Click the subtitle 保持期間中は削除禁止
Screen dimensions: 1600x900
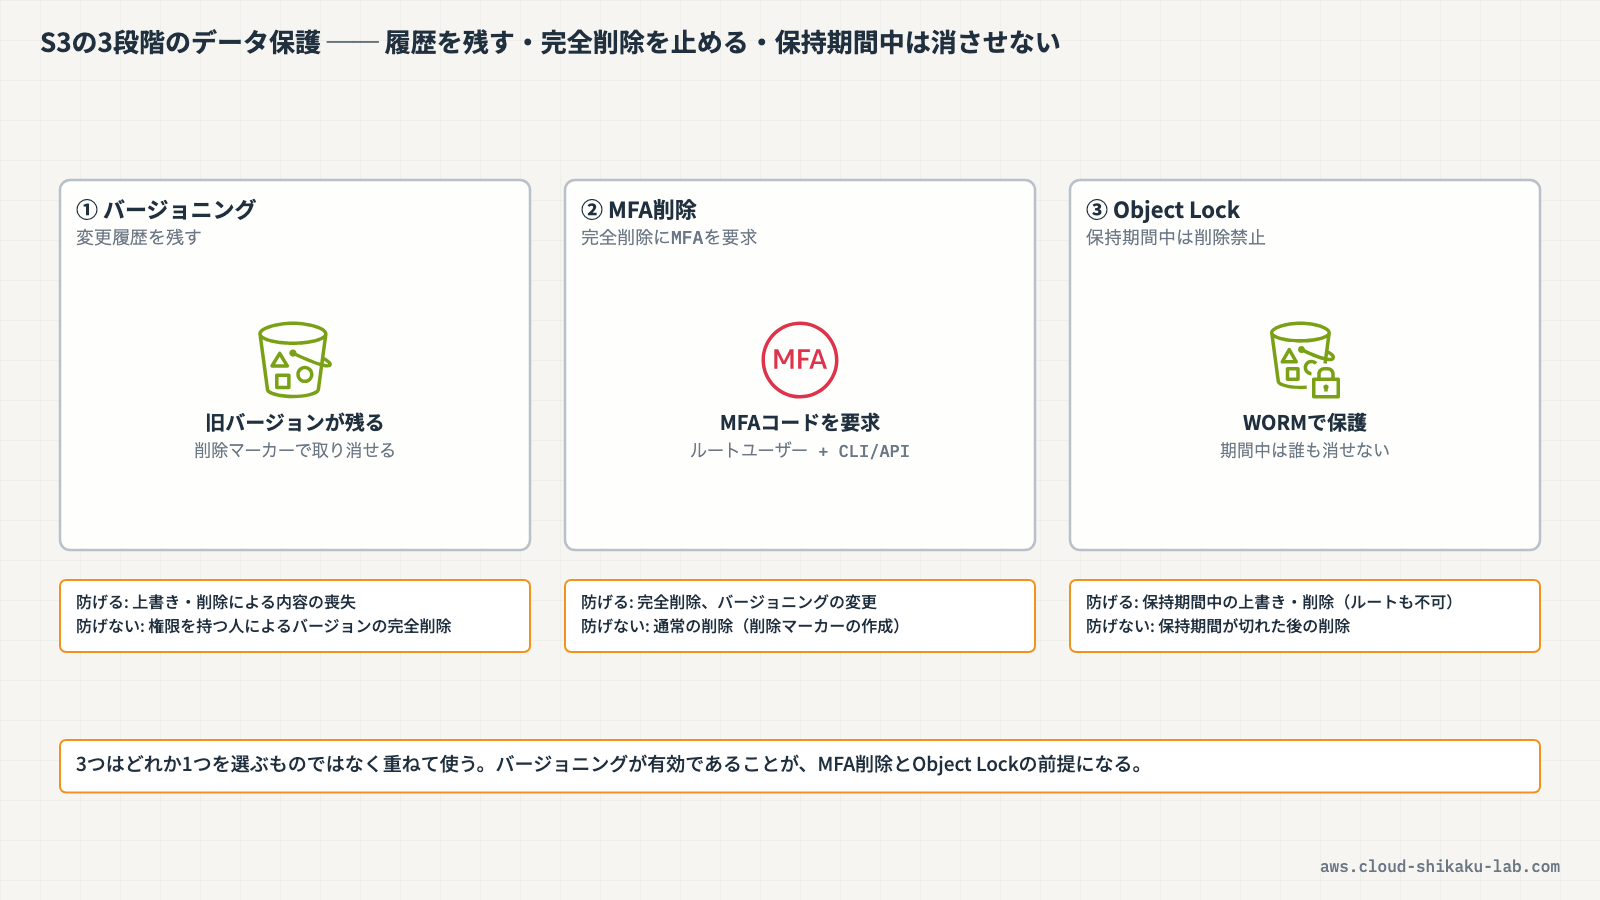[x=1176, y=237]
